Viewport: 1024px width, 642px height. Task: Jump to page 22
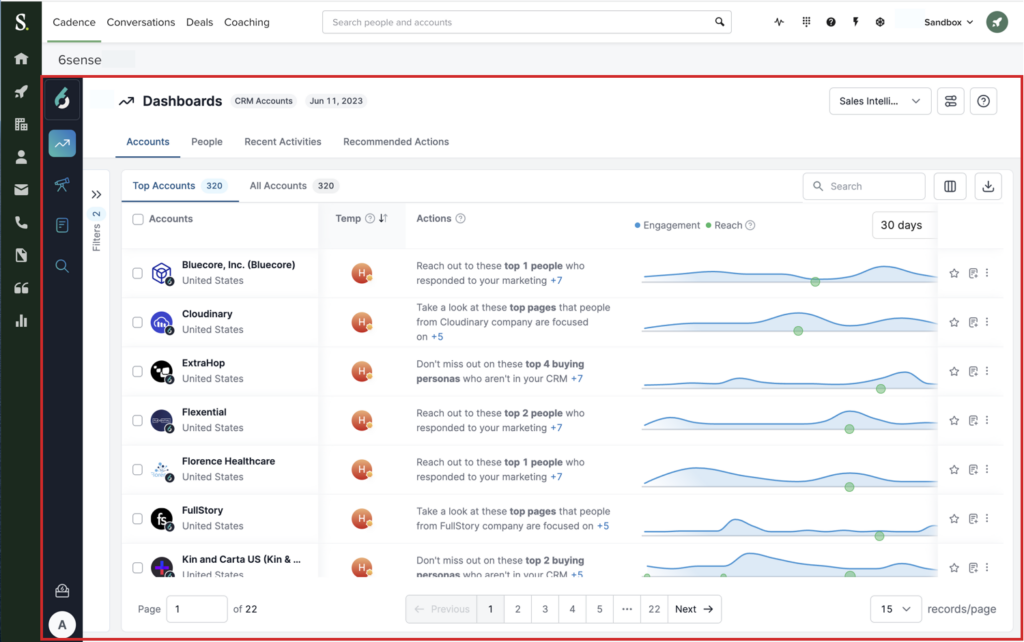pyautogui.click(x=654, y=609)
